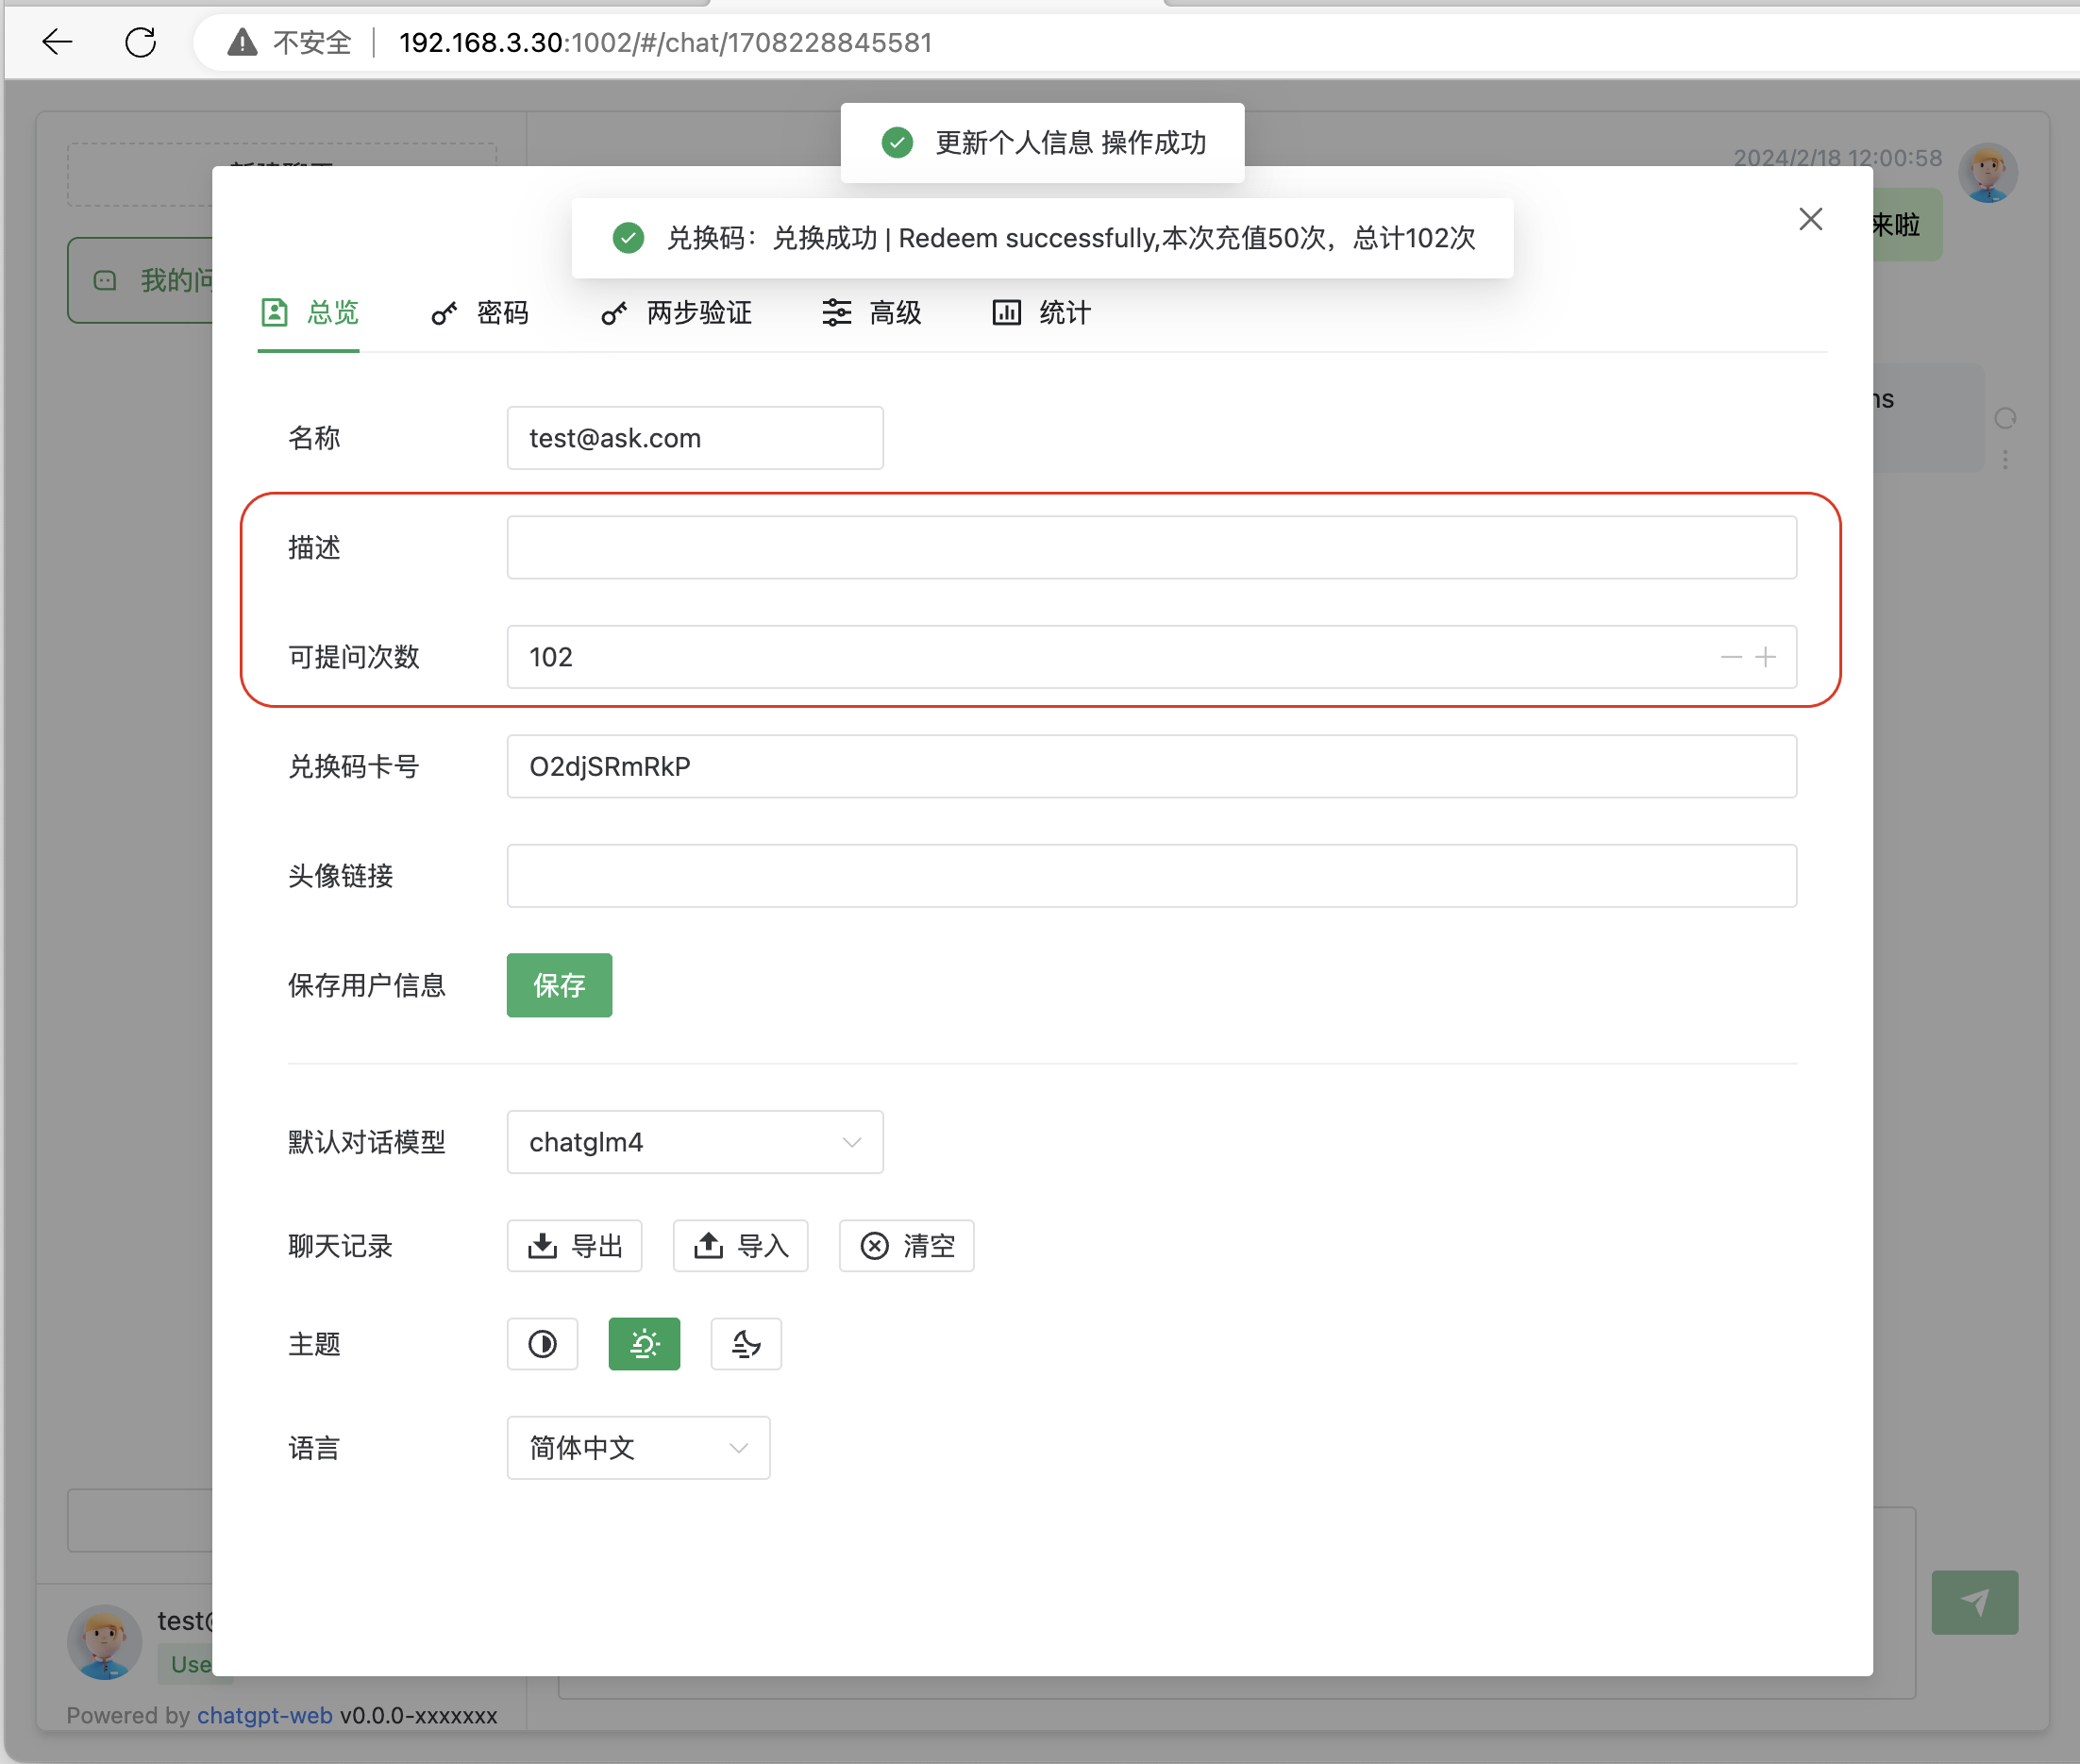
Task: Click the send message paper-plane icon
Action: (1974, 1602)
